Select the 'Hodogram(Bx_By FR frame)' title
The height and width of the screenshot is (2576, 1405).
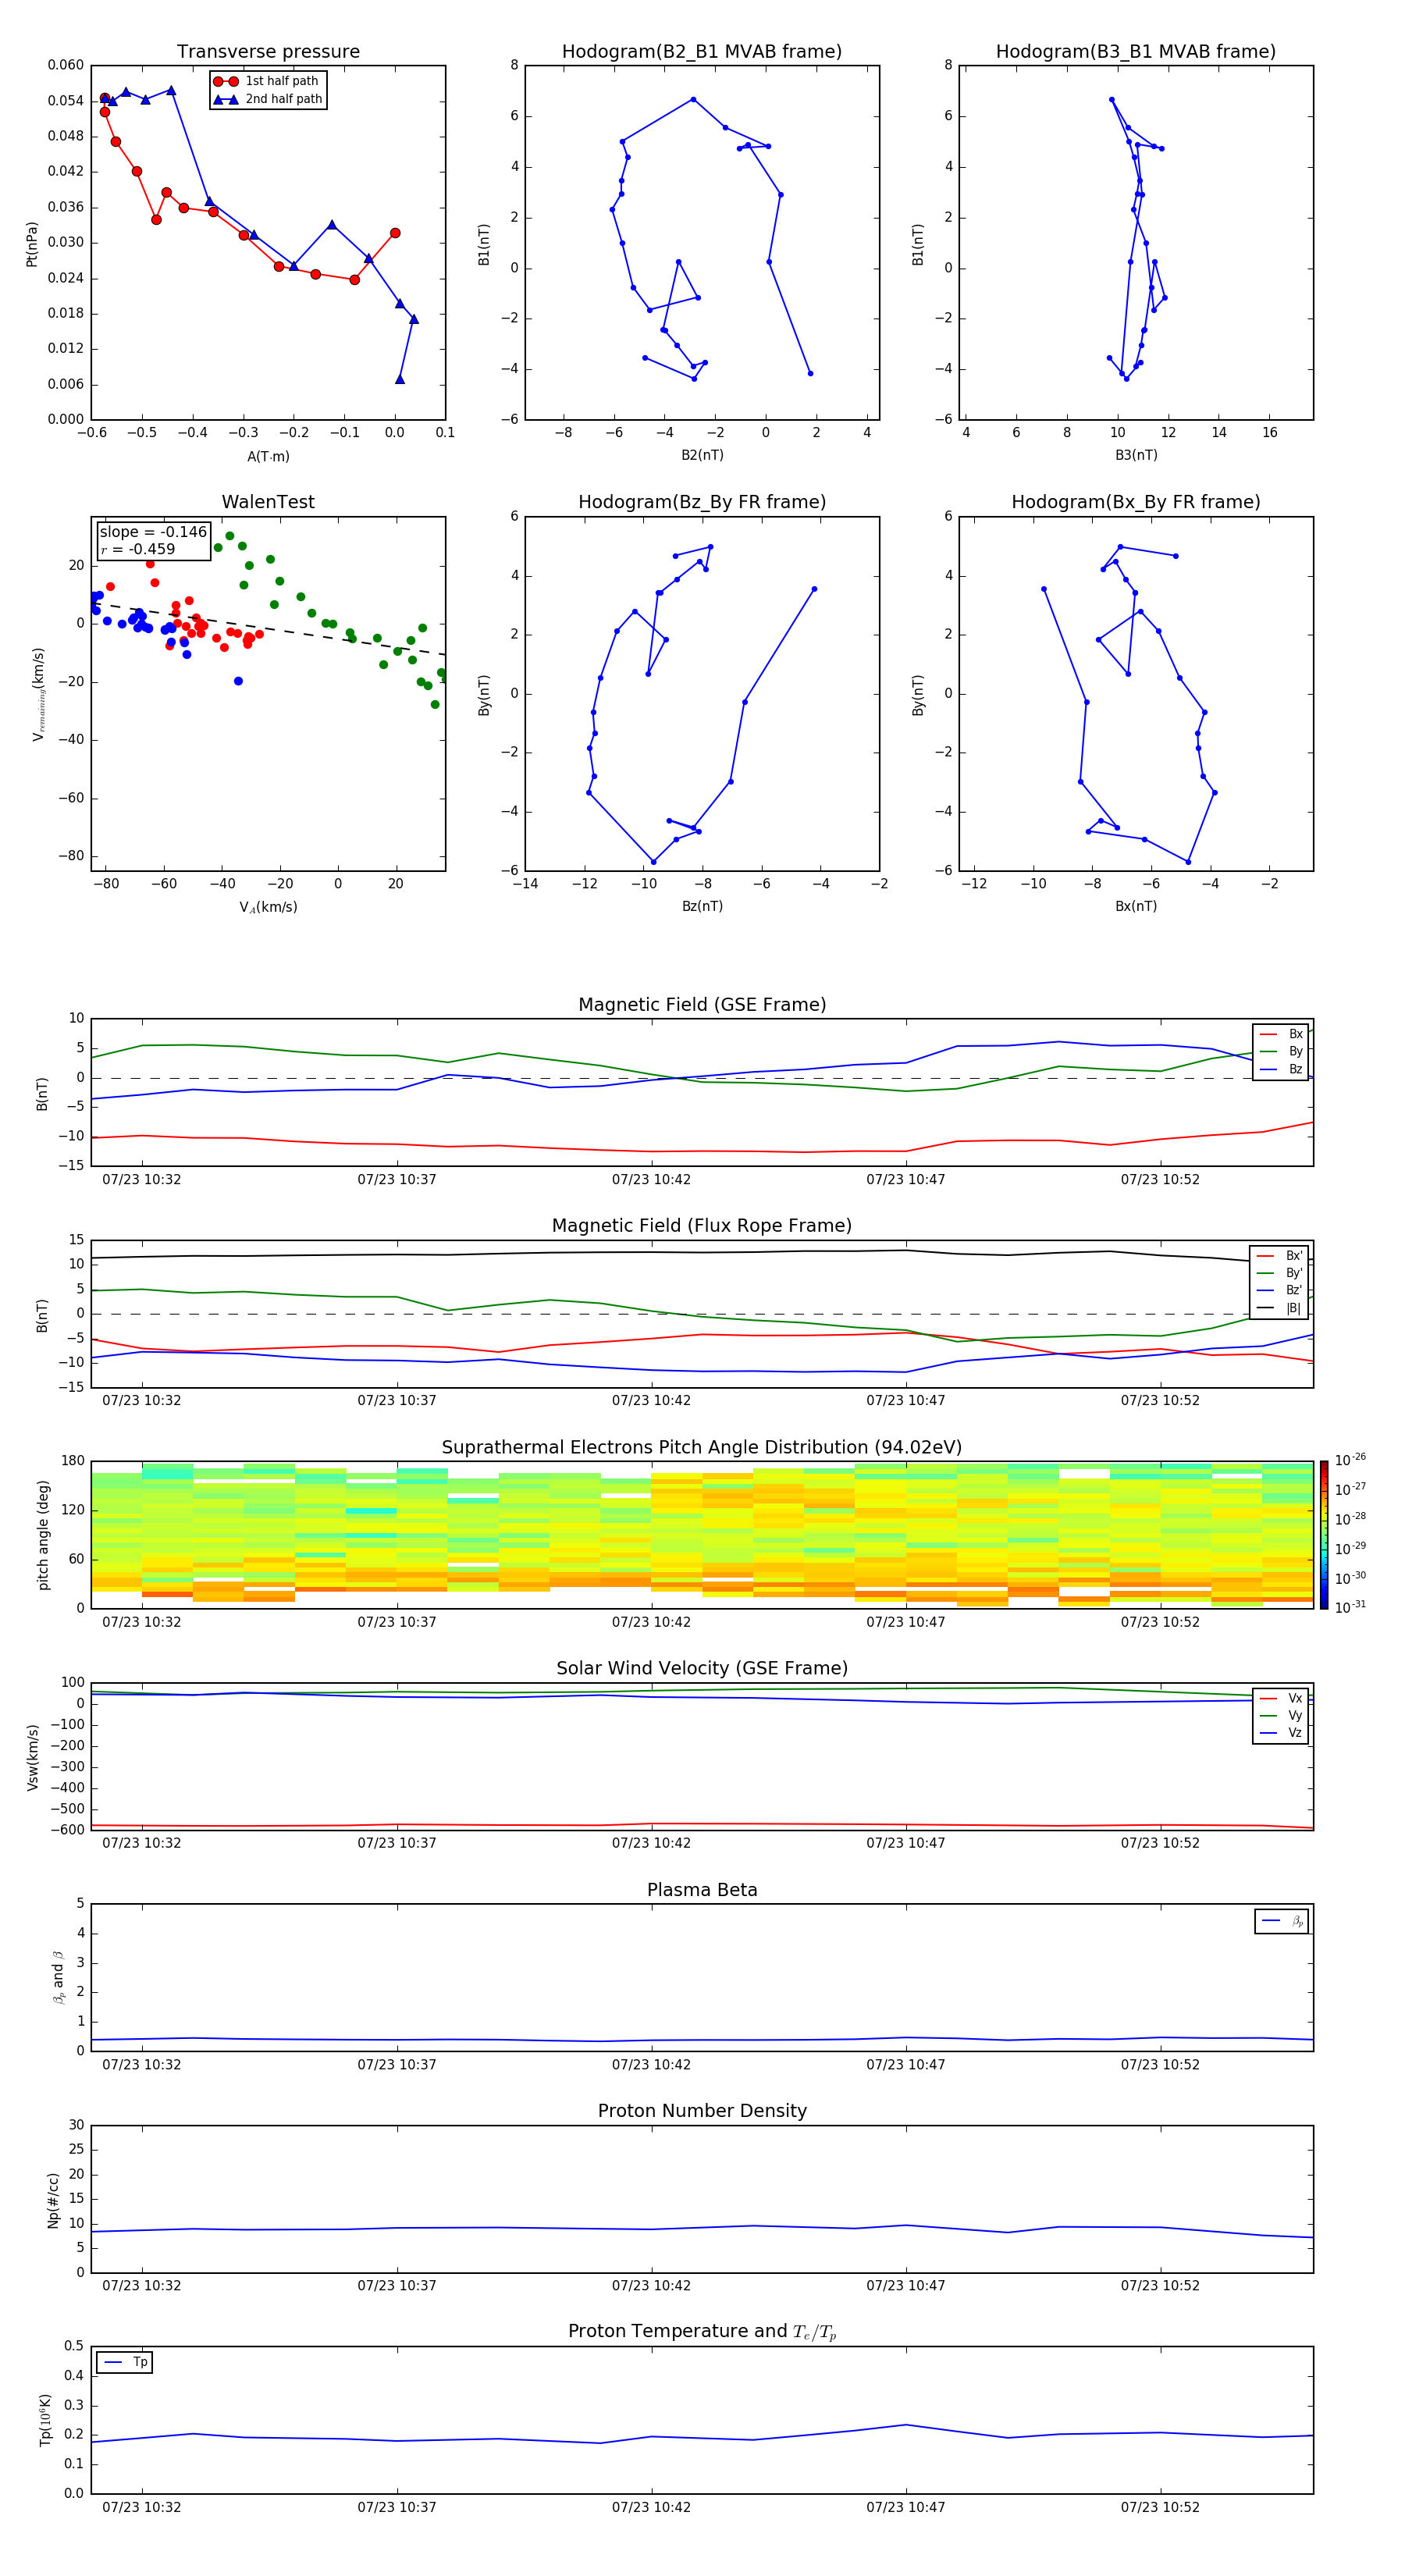[x=1136, y=502]
